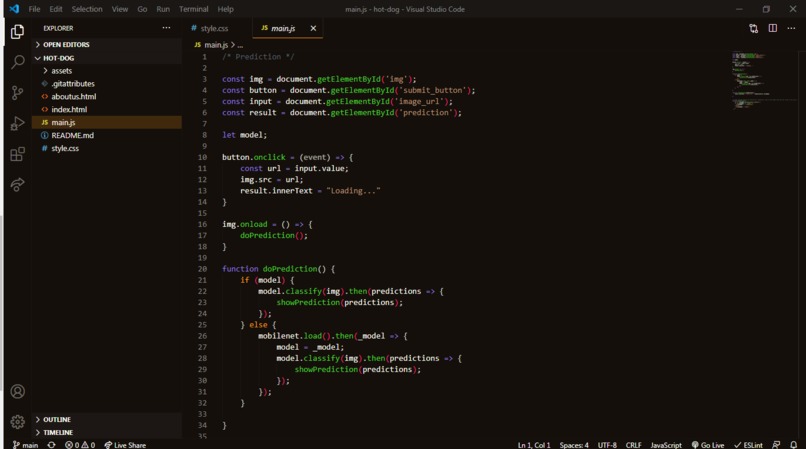Viewport: 806px width, 449px height.
Task: Click the line 20 number gutter
Action: click(202, 269)
